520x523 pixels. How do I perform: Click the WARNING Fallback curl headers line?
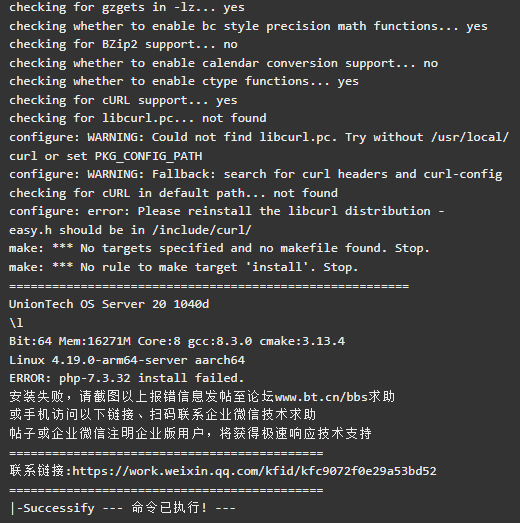255,174
